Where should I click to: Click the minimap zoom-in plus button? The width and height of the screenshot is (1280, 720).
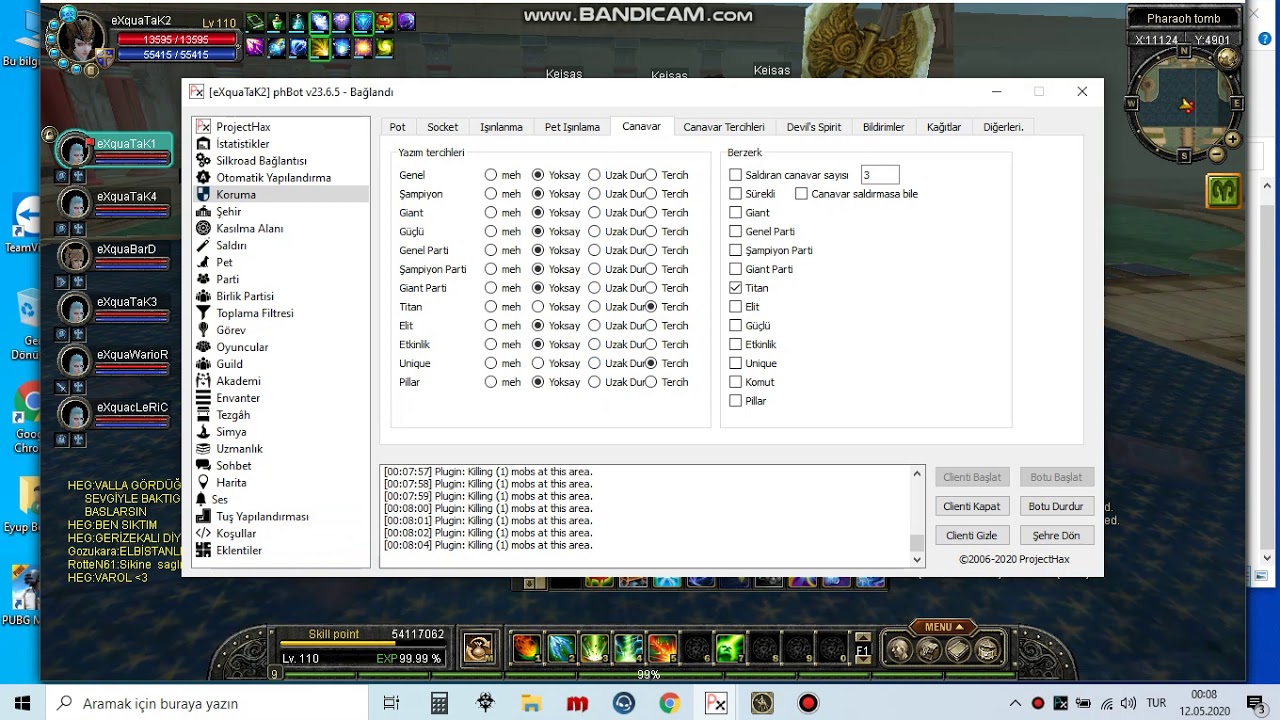[x=1232, y=140]
